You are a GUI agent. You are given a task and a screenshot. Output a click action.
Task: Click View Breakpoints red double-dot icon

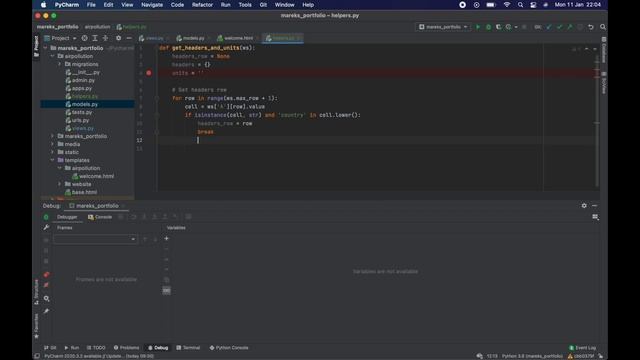46,274
